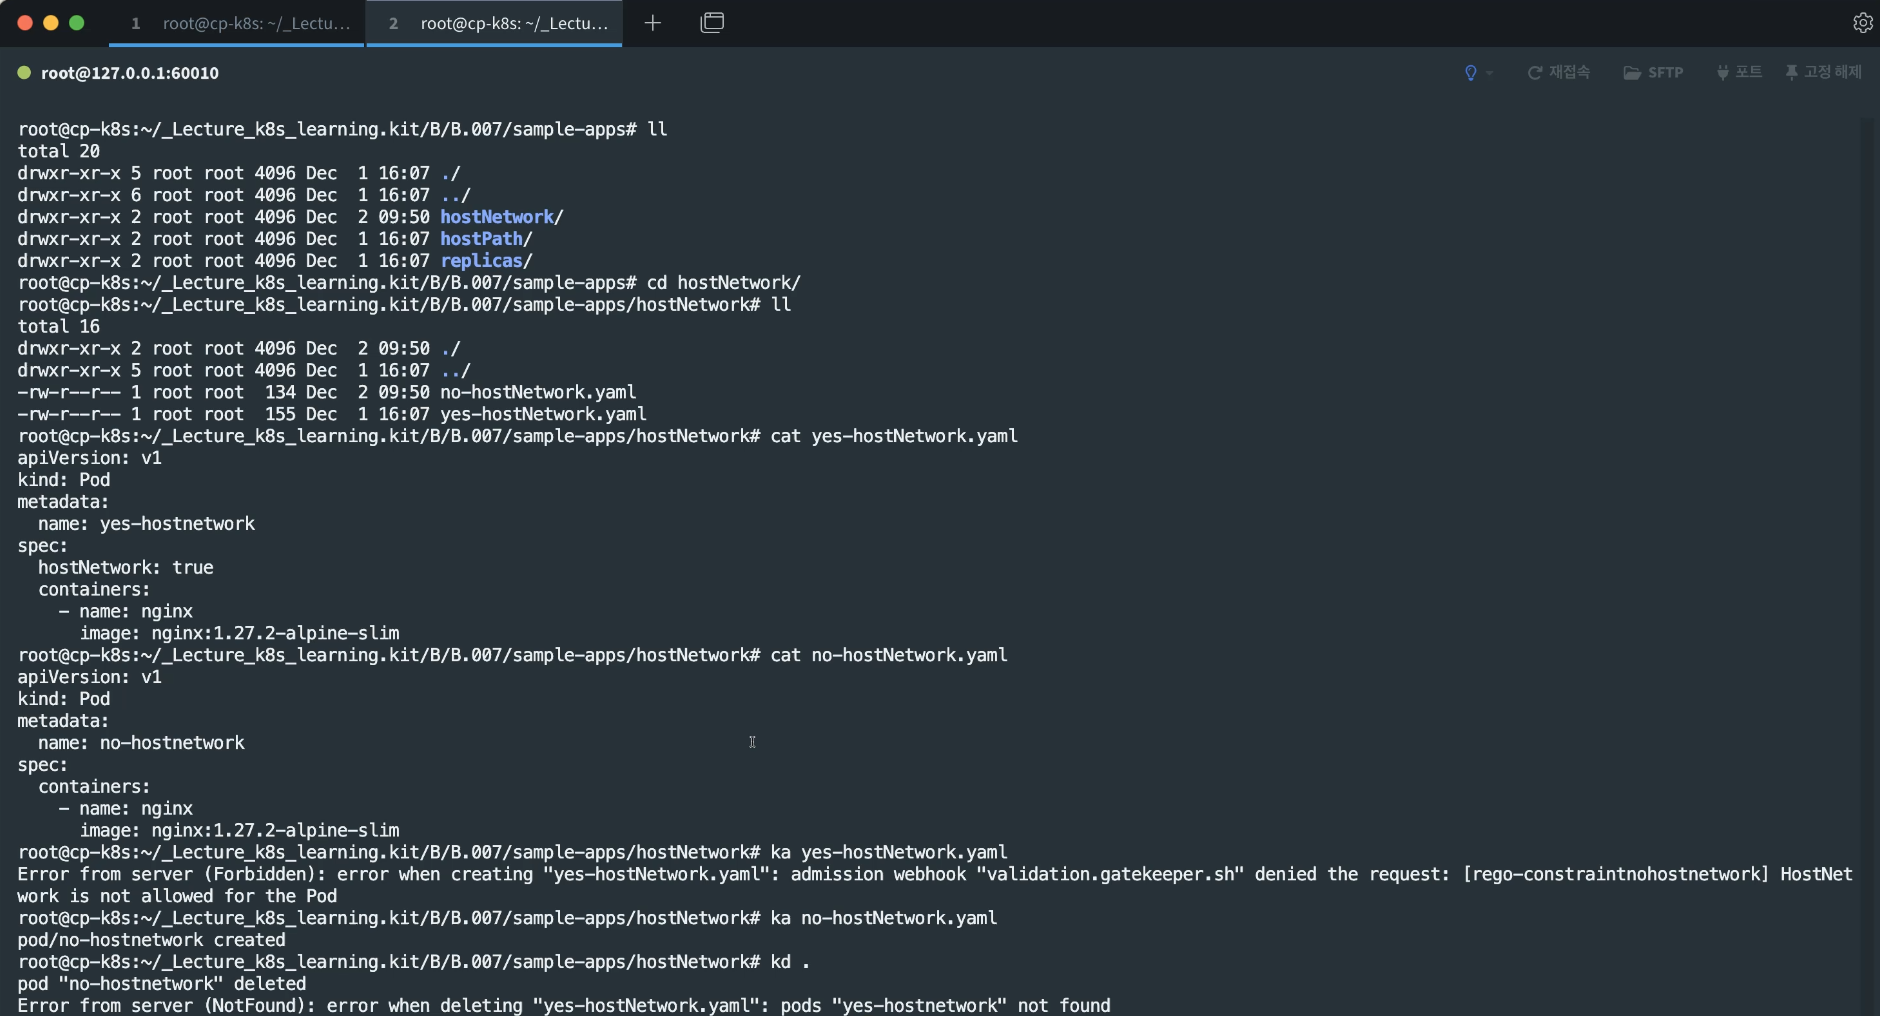Open settings via the gear icon
The height and width of the screenshot is (1016, 1880).
1862,23
